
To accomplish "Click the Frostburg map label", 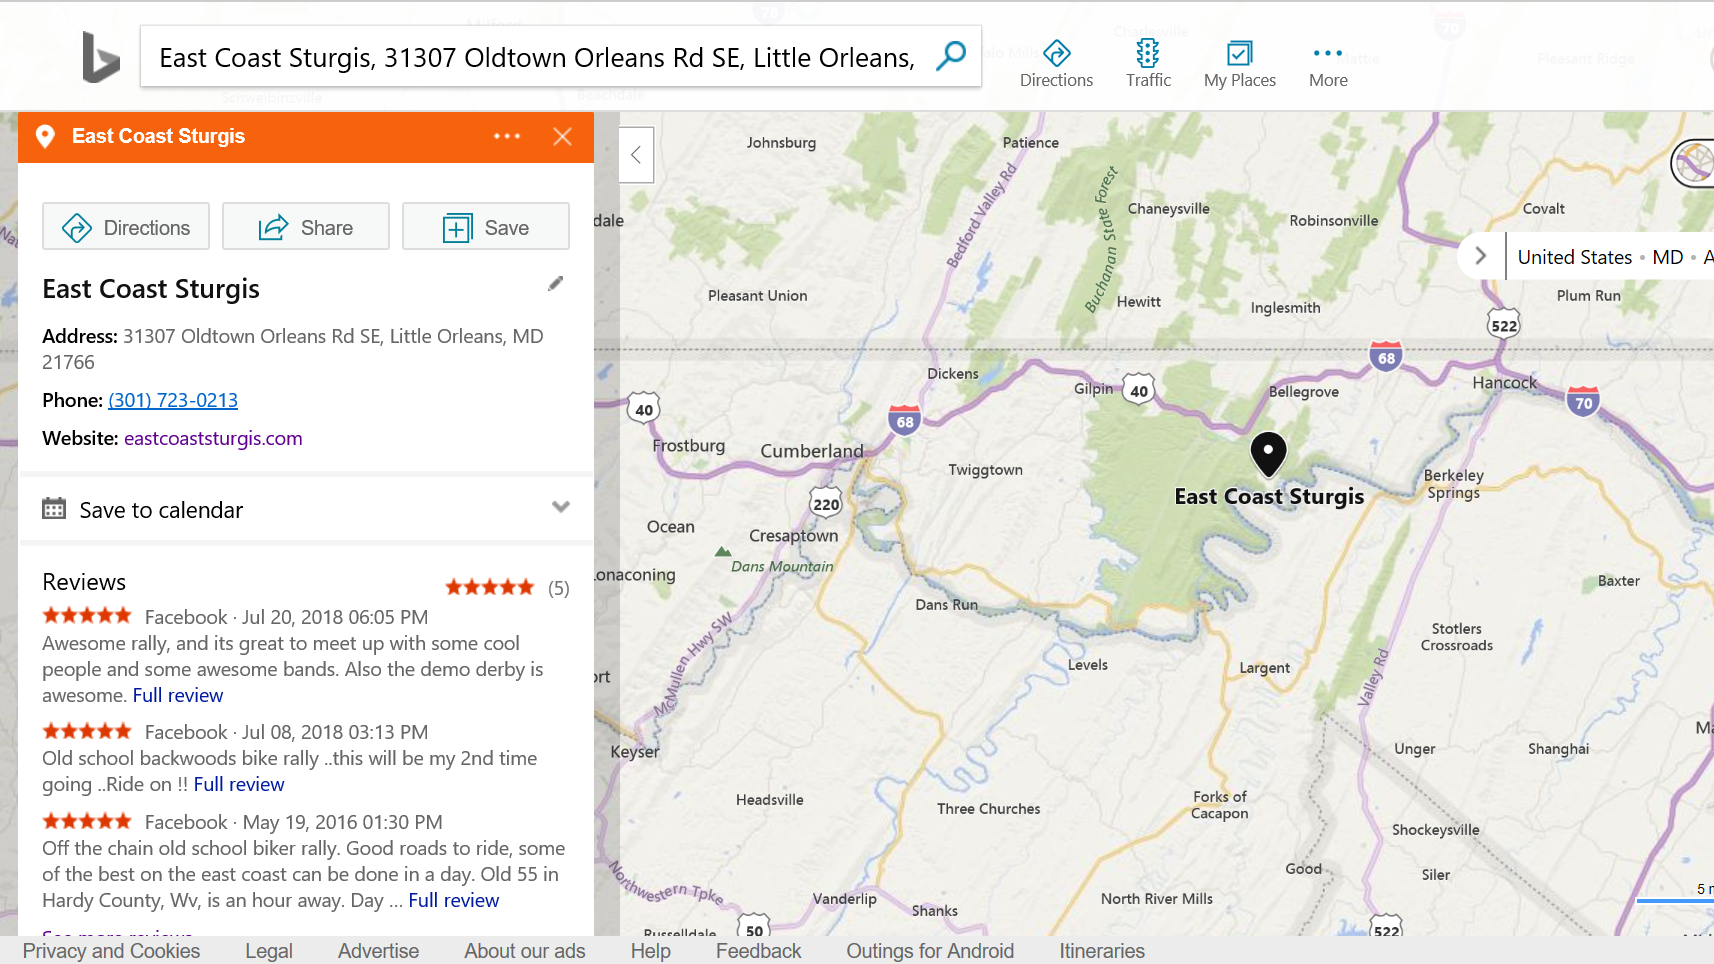I will (x=689, y=446).
